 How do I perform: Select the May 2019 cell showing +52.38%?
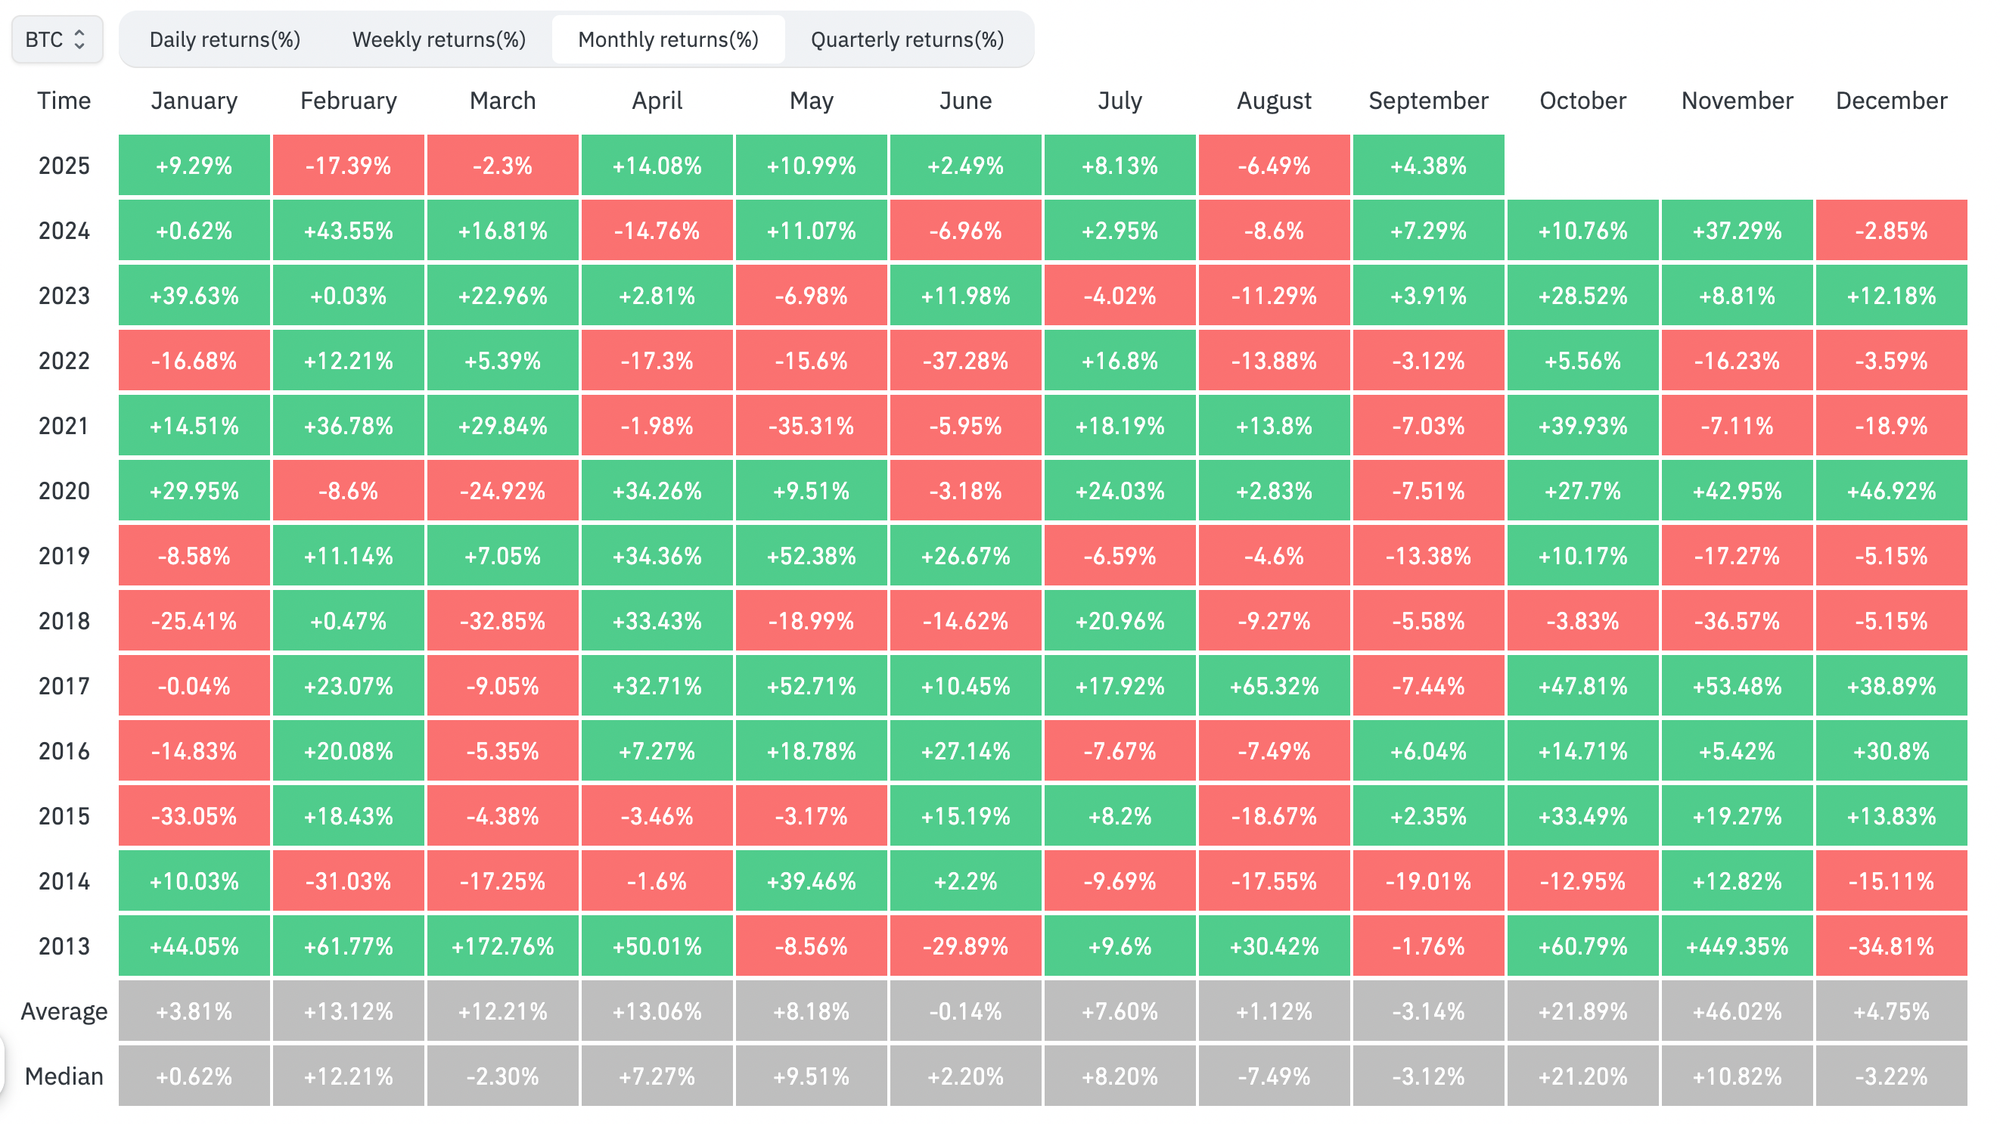point(811,556)
